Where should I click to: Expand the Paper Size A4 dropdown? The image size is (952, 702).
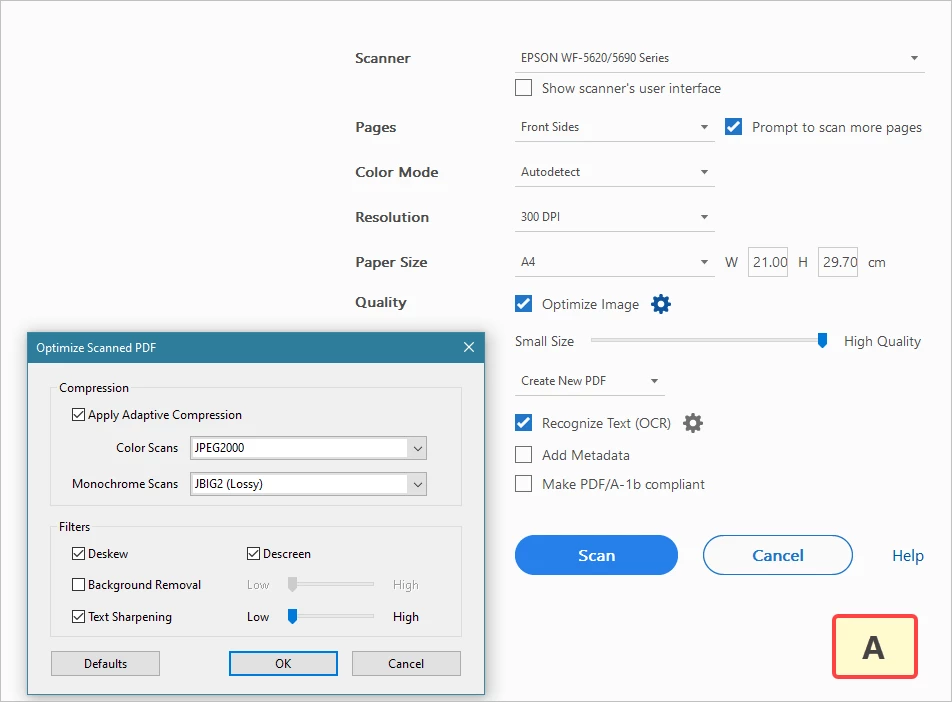614,262
